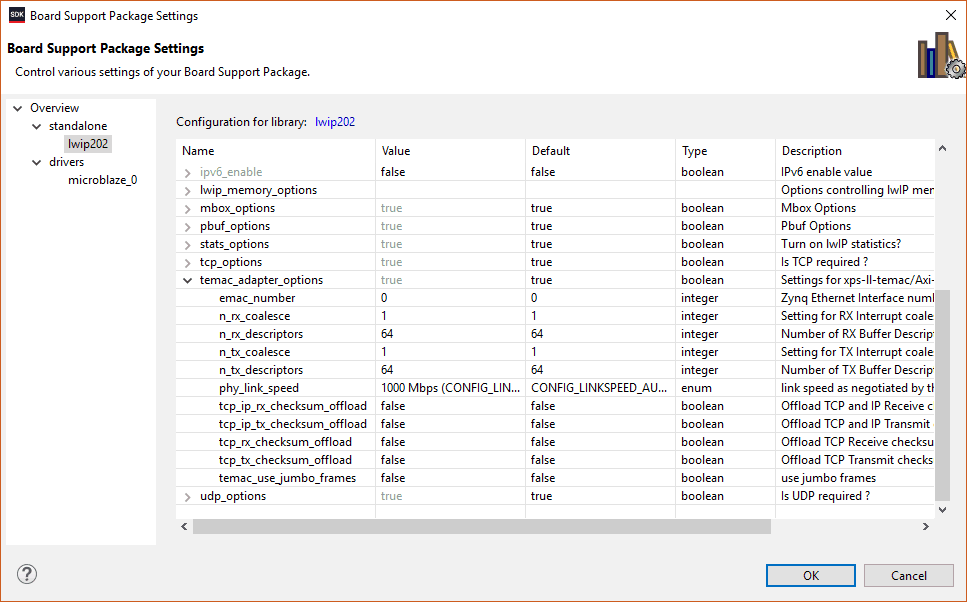
Task: Click the bookshelf settings image in header
Action: tap(940, 55)
